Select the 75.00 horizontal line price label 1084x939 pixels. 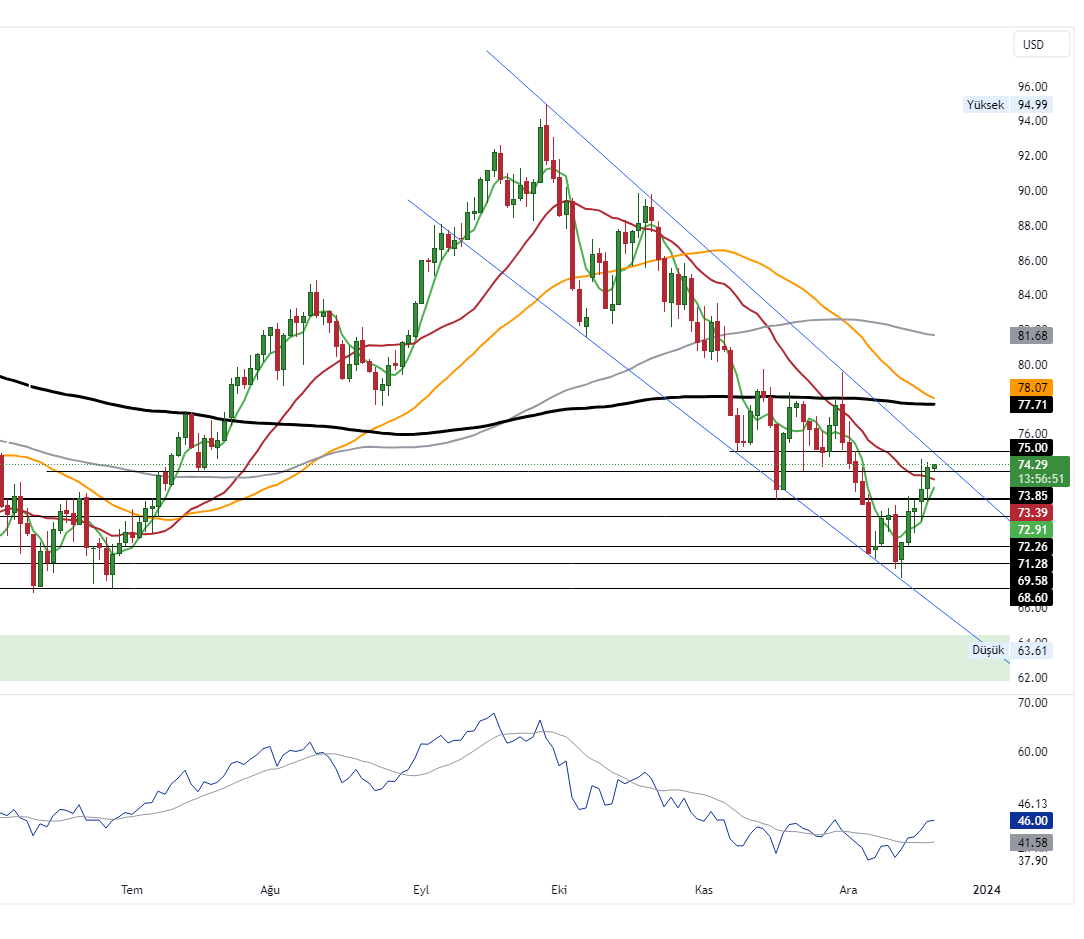(x=1032, y=448)
